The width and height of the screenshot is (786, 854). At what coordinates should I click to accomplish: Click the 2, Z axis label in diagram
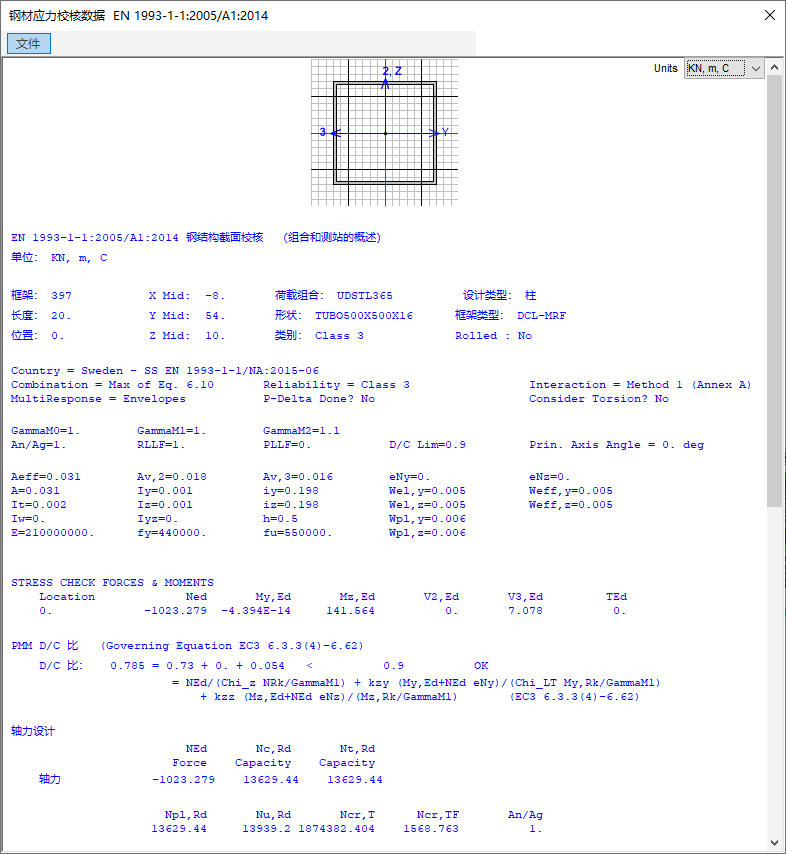click(393, 71)
